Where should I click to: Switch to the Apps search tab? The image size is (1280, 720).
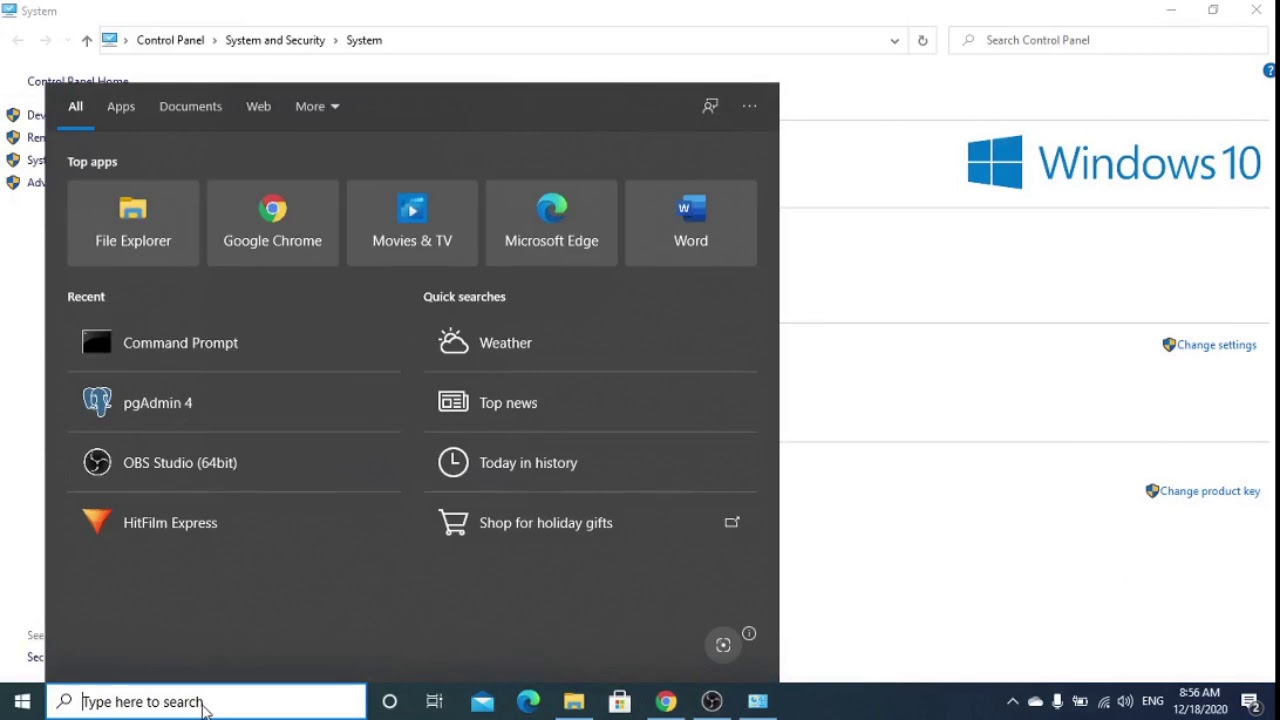(x=121, y=106)
